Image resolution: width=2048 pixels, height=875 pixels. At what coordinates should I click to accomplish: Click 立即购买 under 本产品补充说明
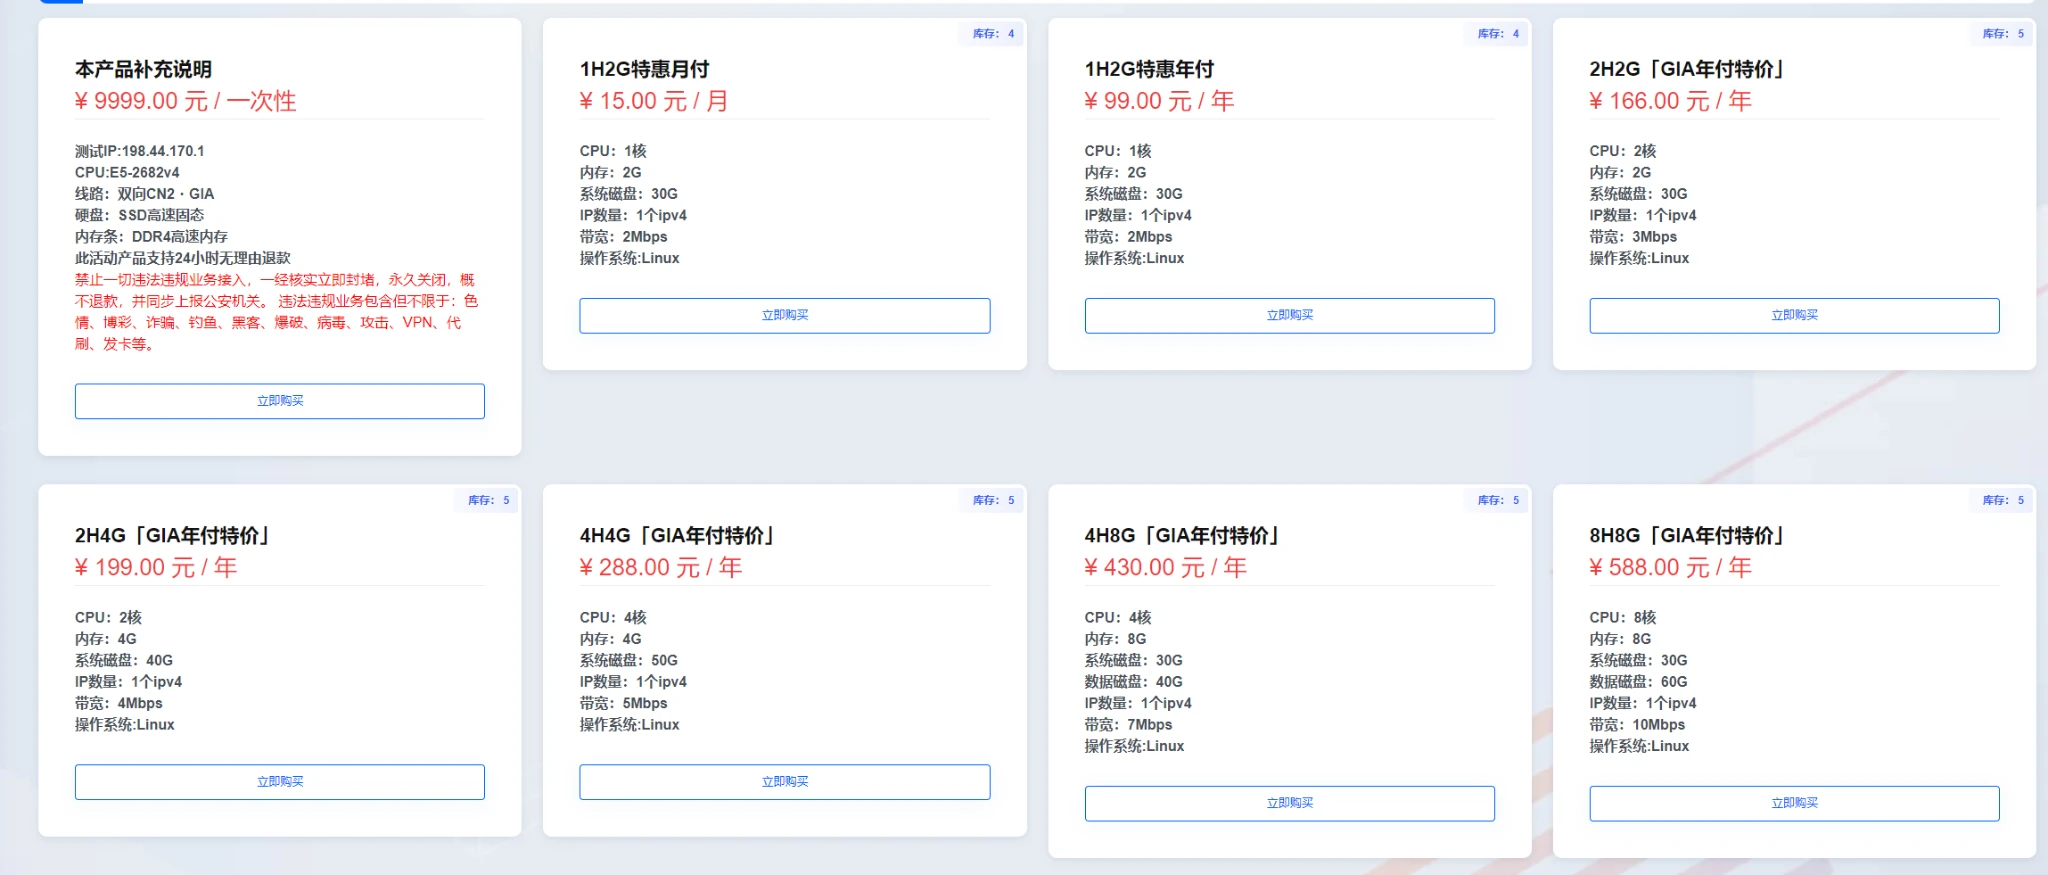[x=279, y=401]
